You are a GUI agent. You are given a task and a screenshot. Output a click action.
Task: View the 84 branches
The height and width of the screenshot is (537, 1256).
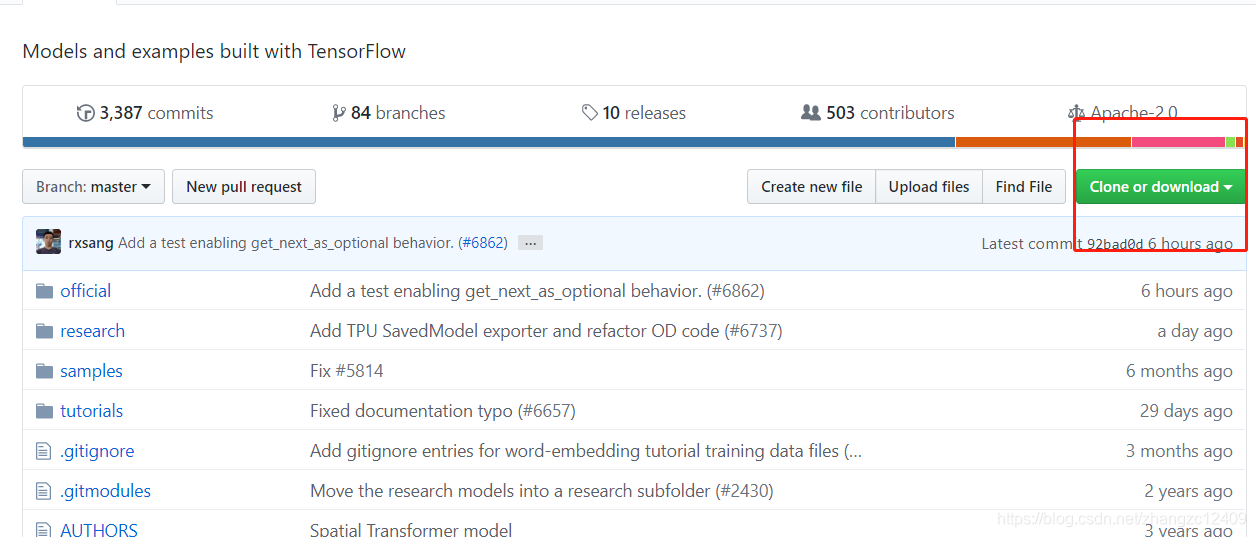[x=389, y=113]
